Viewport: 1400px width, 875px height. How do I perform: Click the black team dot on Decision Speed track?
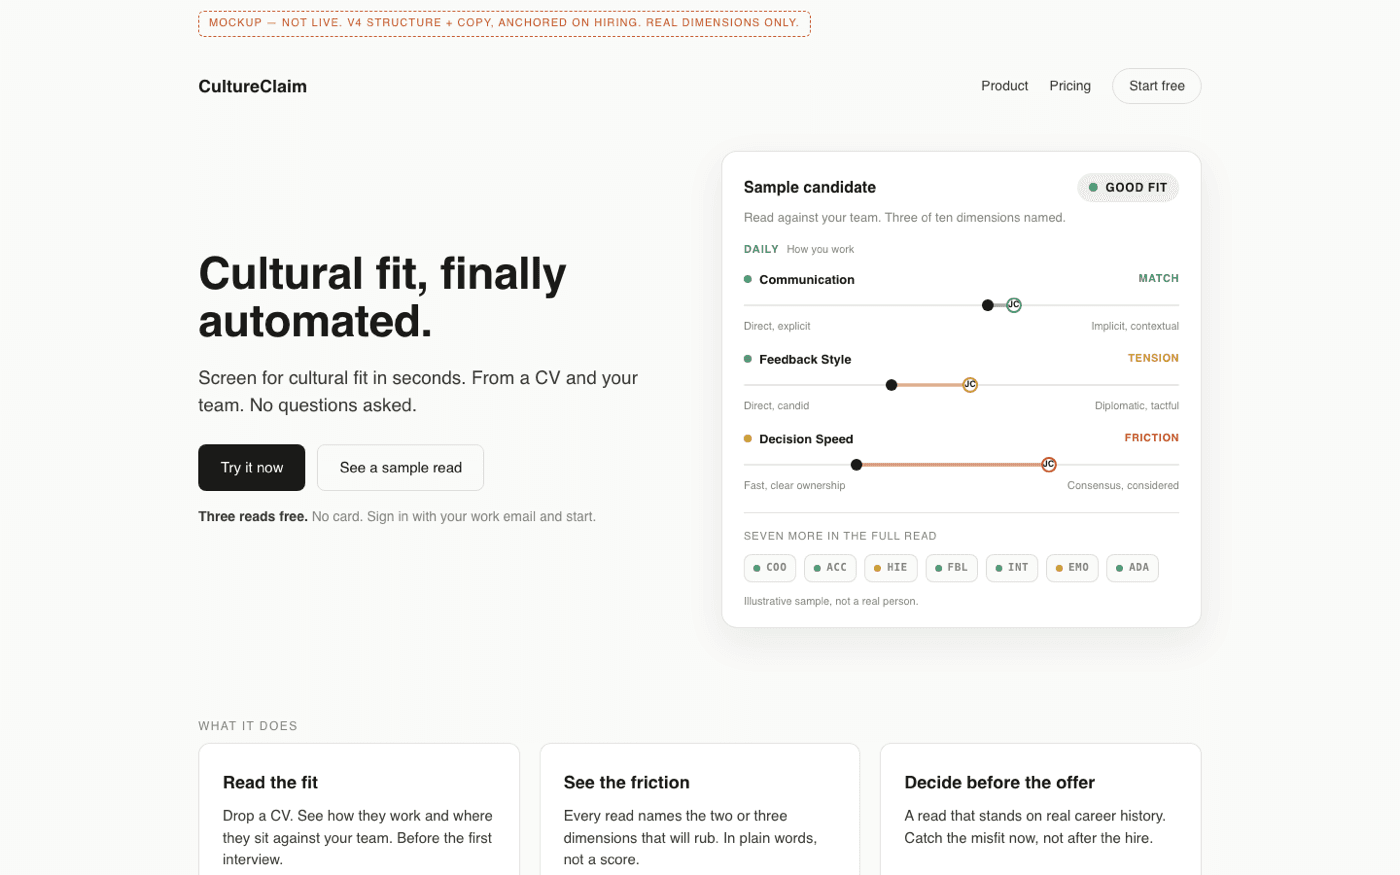pyautogui.click(x=856, y=464)
